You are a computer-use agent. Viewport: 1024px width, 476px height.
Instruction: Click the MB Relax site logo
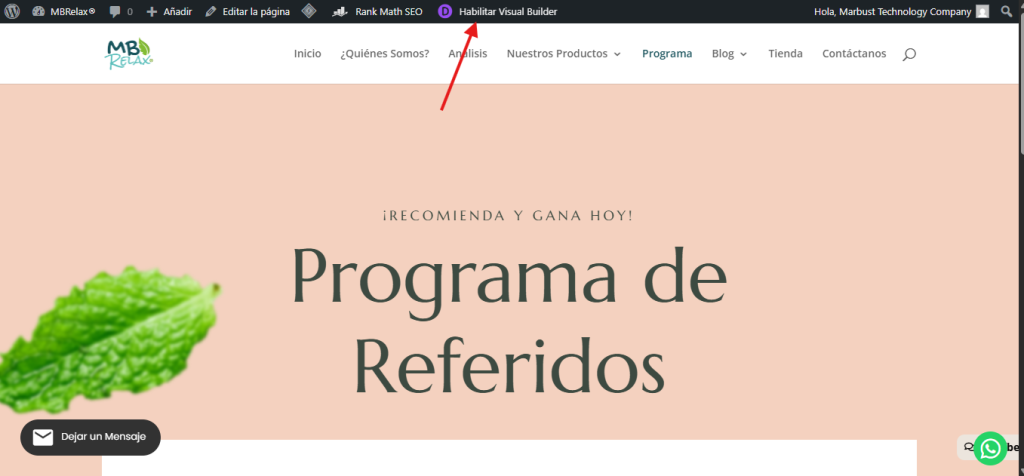(129, 54)
